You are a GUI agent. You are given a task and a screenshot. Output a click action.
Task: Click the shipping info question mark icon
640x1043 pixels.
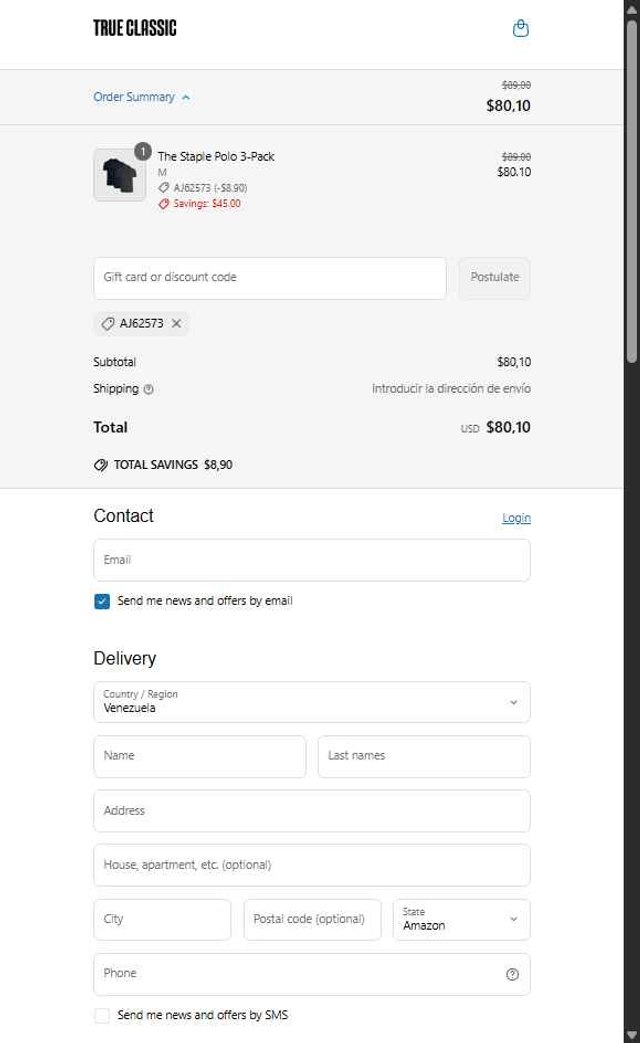149,389
